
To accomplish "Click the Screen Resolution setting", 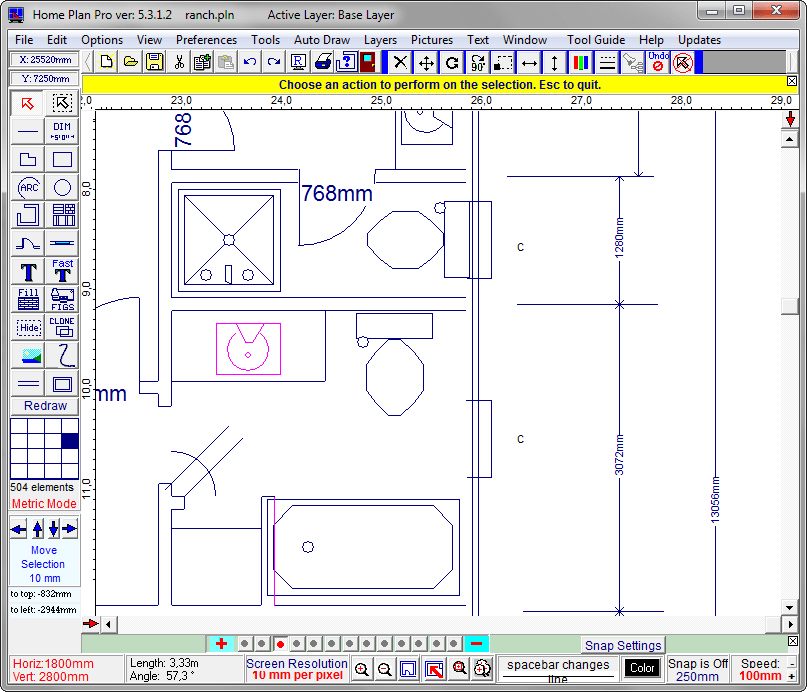I will click(297, 669).
